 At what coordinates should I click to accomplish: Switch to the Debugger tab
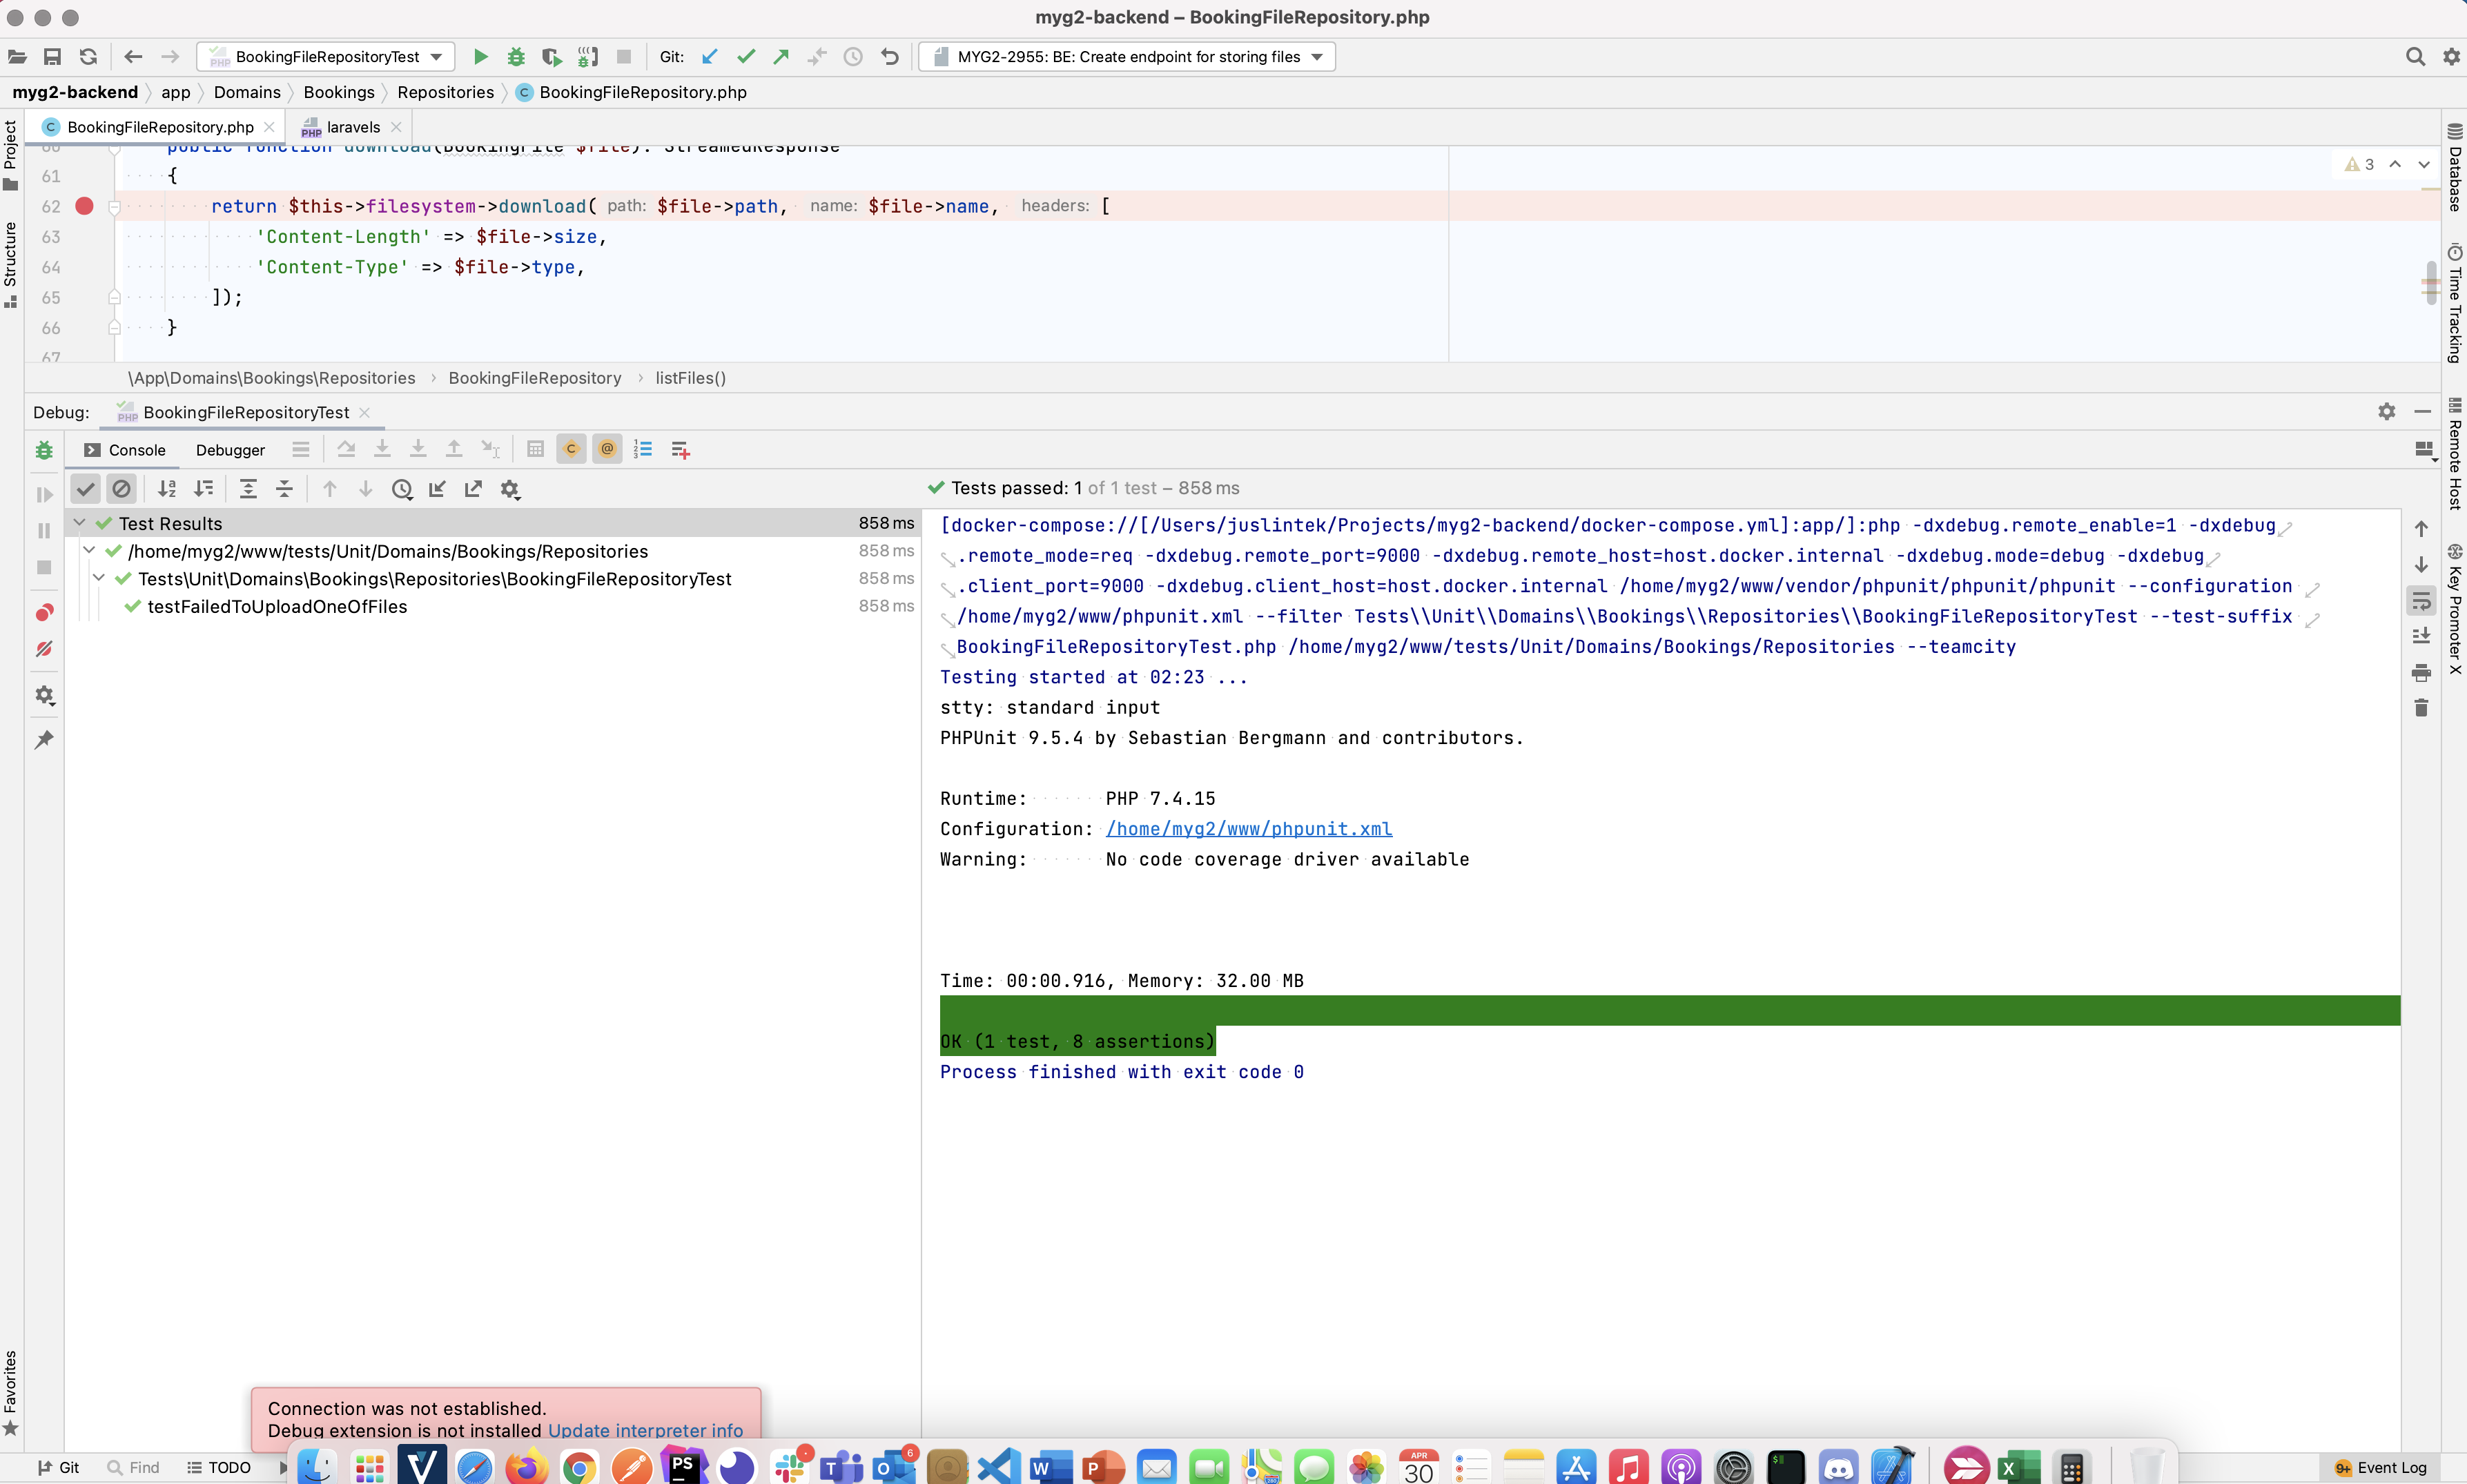[231, 450]
